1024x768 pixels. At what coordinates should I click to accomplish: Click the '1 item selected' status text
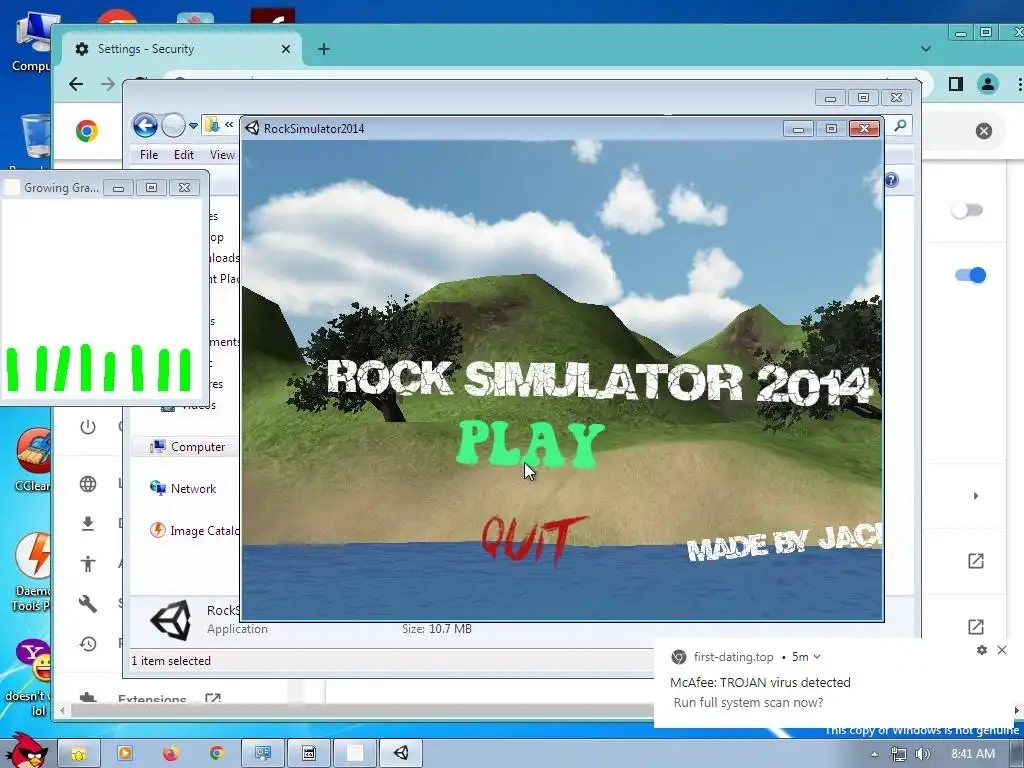point(171,661)
